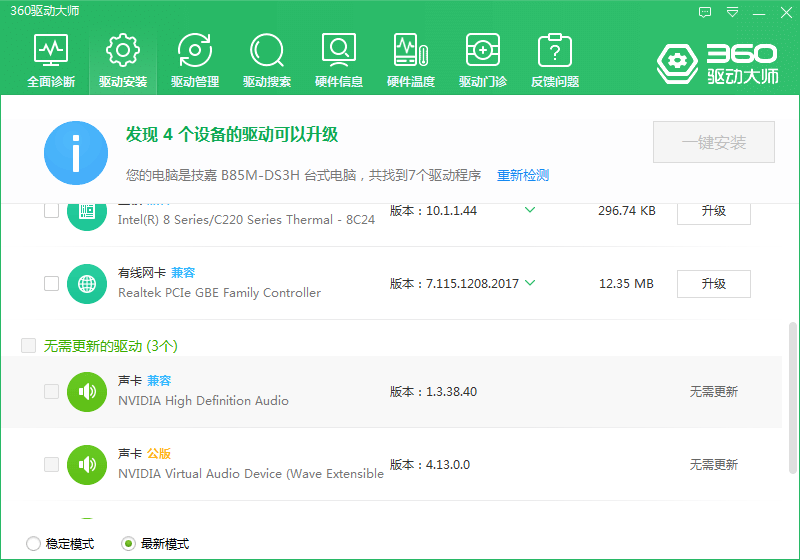Toggle the 无需更新的驱动 group checkbox

tap(29, 345)
